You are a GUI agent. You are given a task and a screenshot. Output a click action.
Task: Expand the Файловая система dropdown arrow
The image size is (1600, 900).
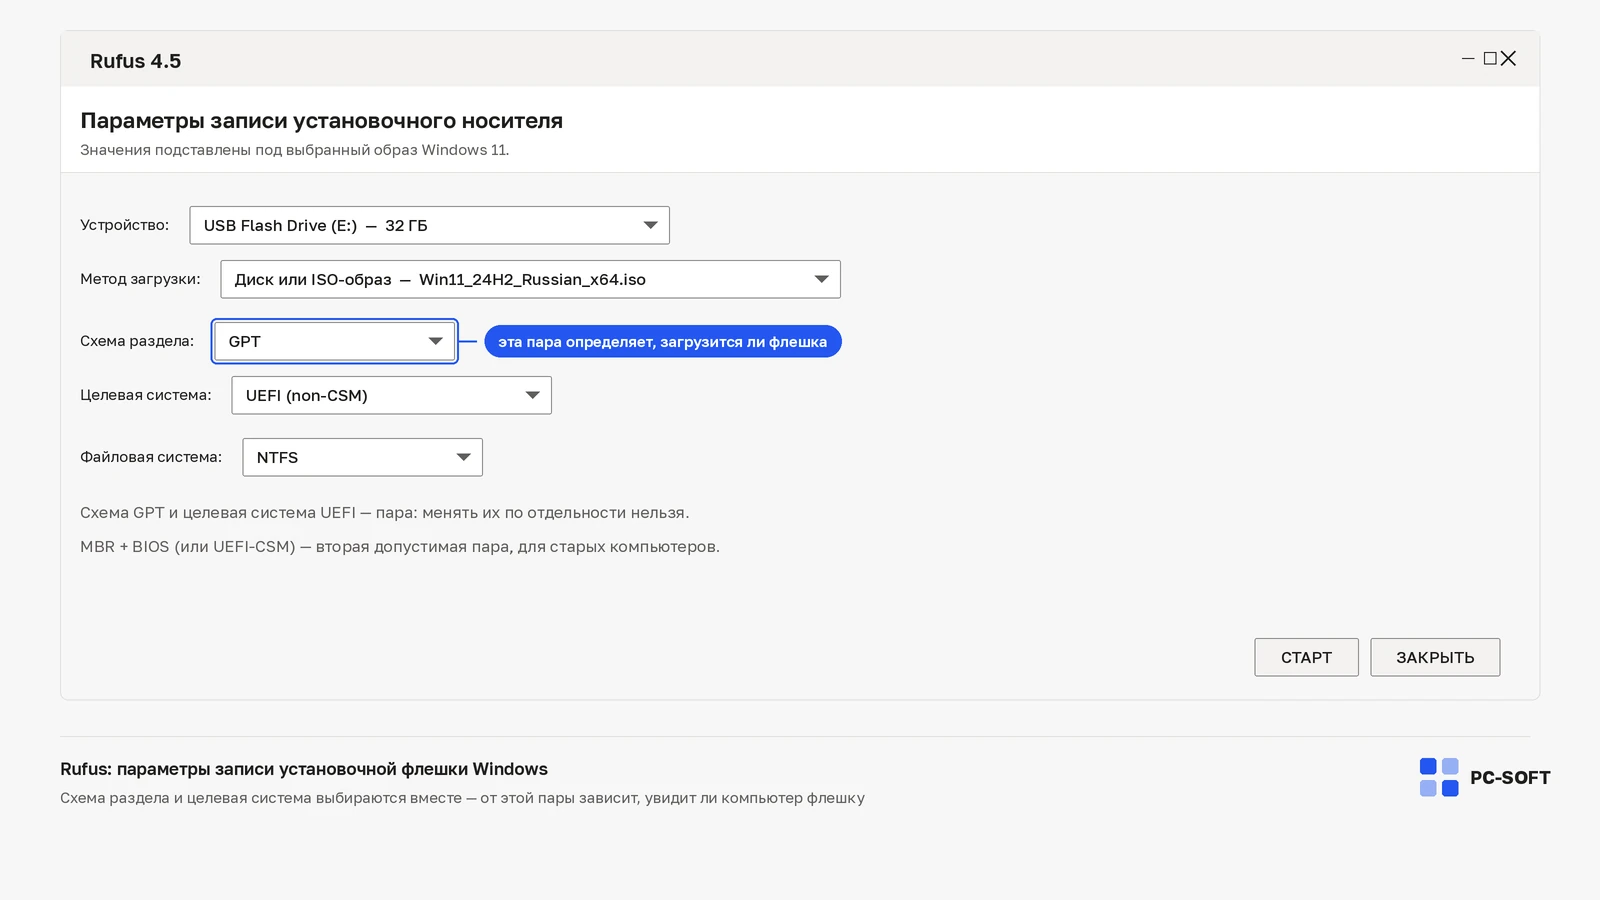point(463,457)
